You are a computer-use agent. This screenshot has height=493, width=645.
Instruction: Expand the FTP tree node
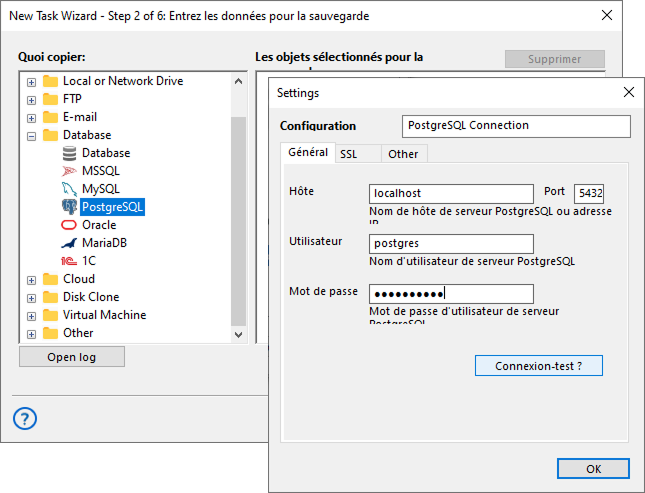pyautogui.click(x=31, y=100)
